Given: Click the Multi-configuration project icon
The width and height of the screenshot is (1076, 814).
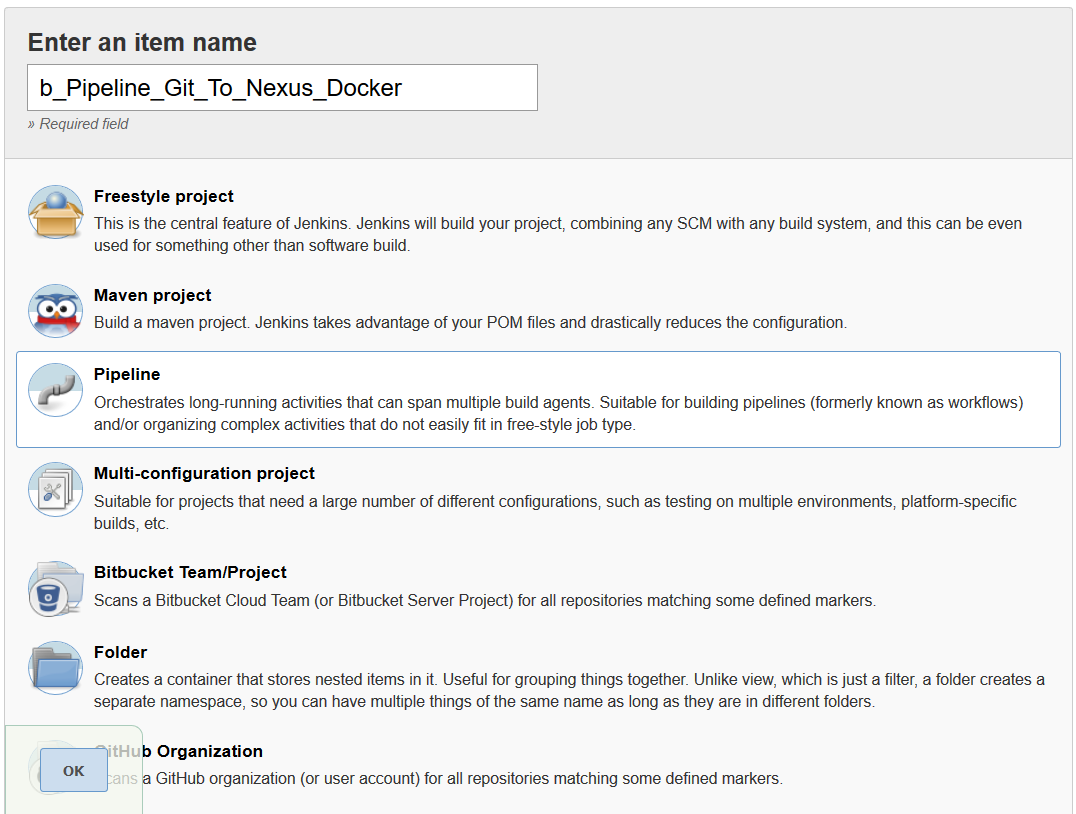Looking at the screenshot, I should click(x=55, y=489).
